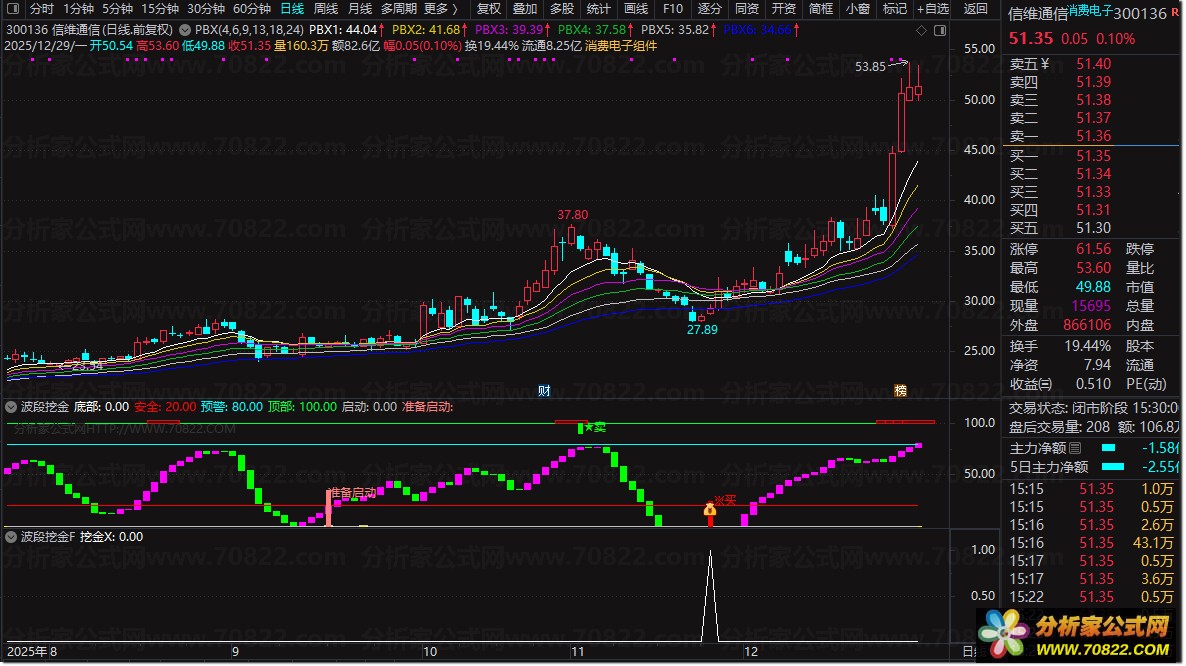Click the 榜 ranking marker on the chart
Image resolution: width=1186 pixels, height=666 pixels.
(900, 390)
